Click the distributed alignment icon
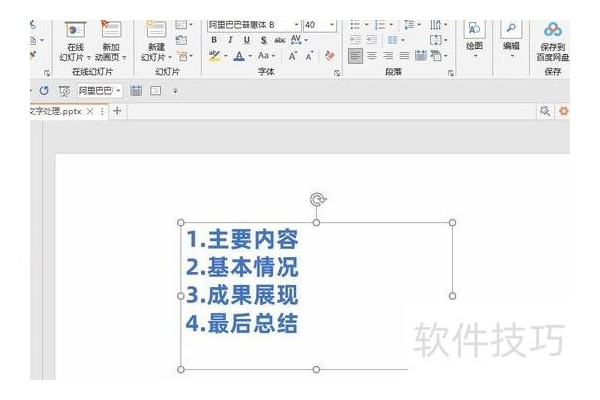The height and width of the screenshot is (400, 600). pos(421,56)
